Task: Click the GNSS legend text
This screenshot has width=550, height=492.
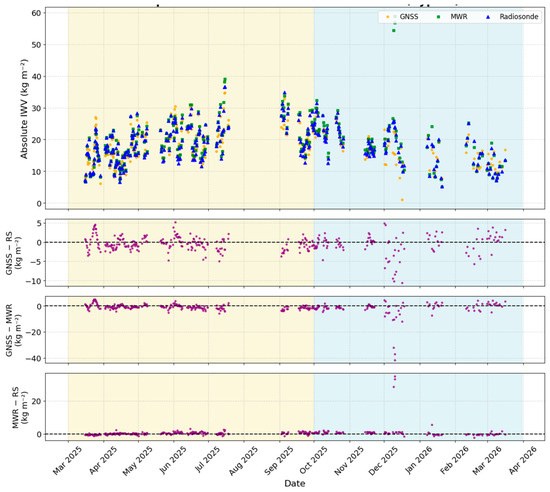Action: click(x=409, y=16)
